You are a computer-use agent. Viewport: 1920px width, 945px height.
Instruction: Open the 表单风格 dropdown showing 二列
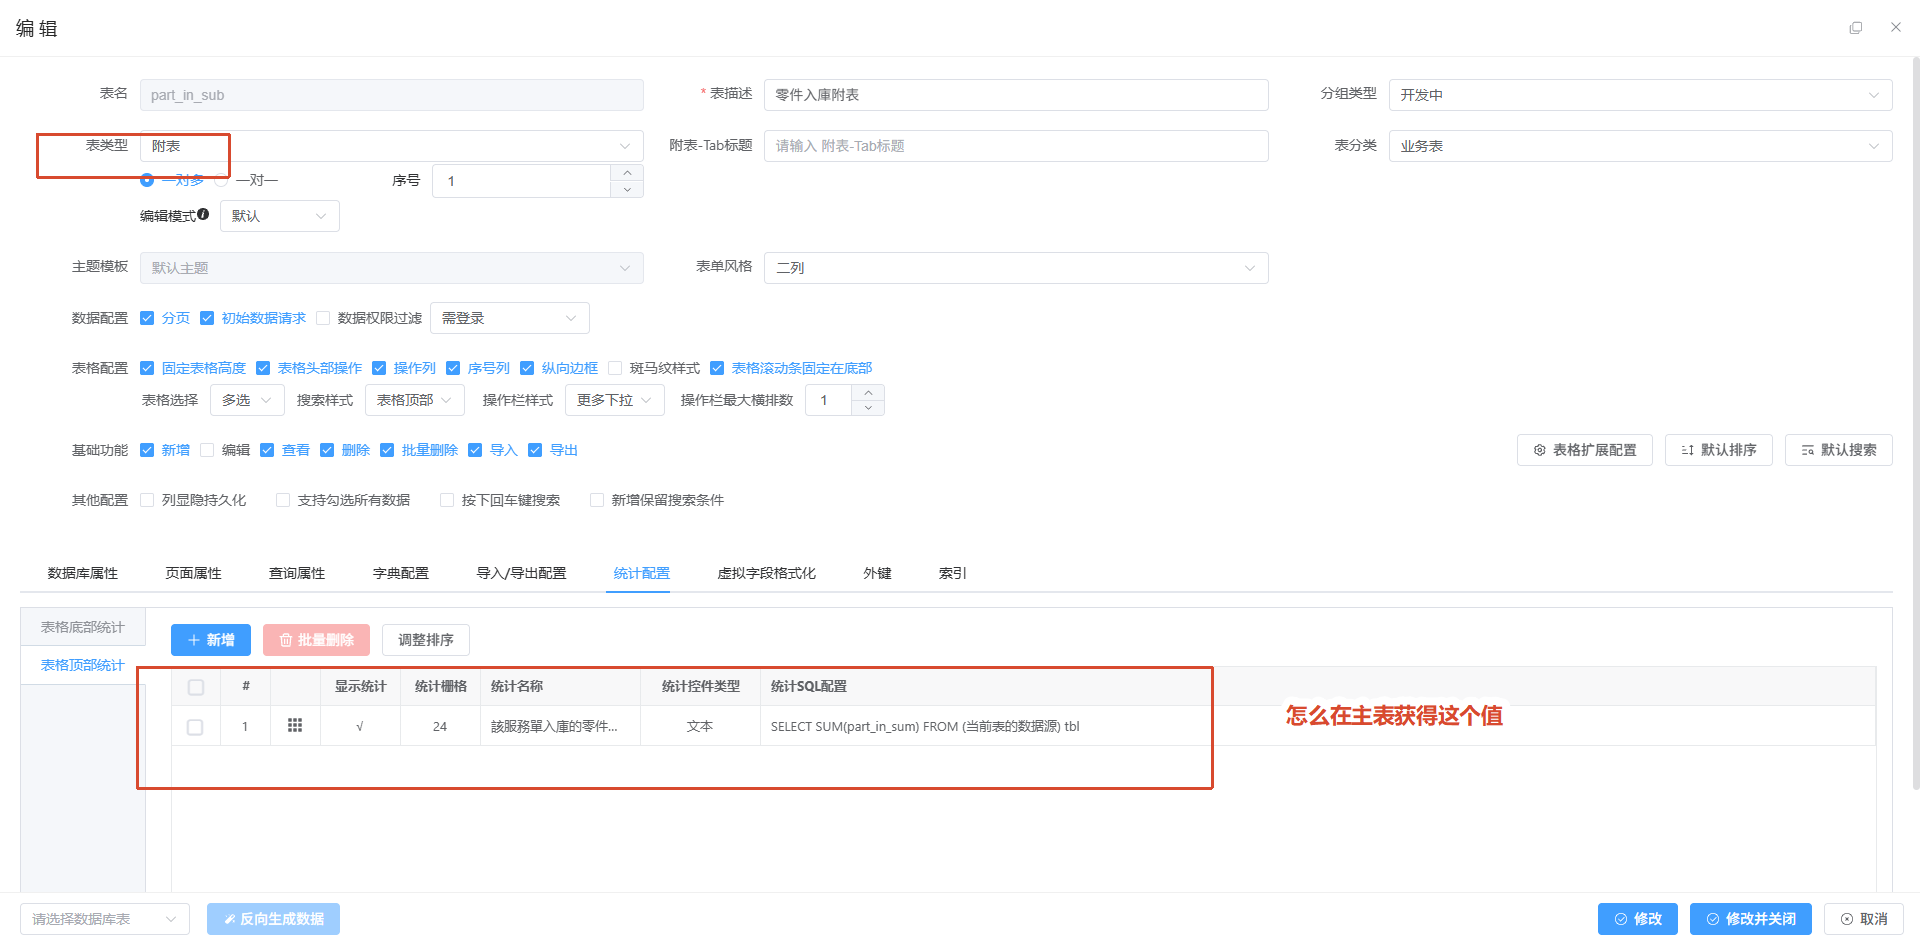1016,268
